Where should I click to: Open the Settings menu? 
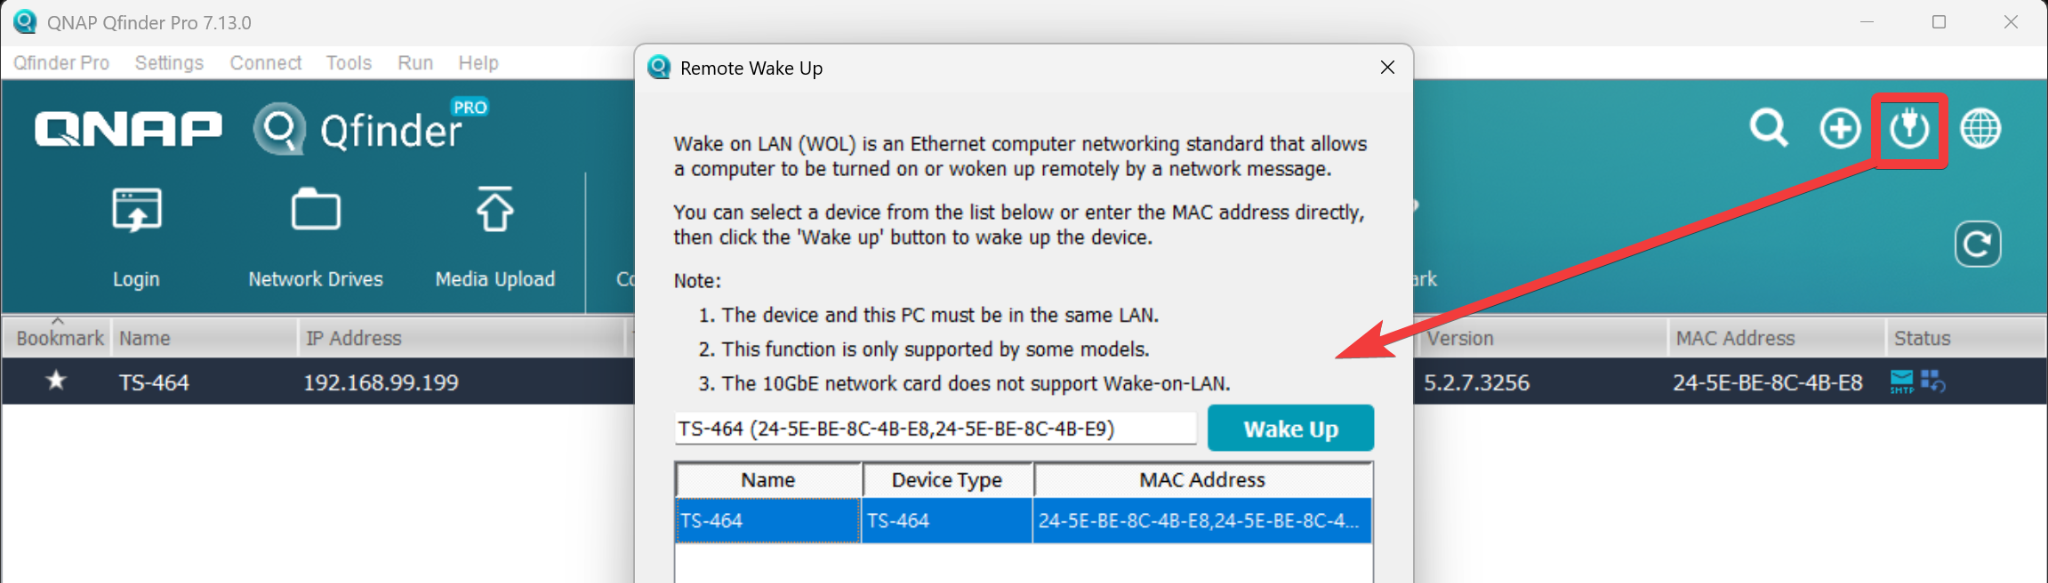[169, 63]
